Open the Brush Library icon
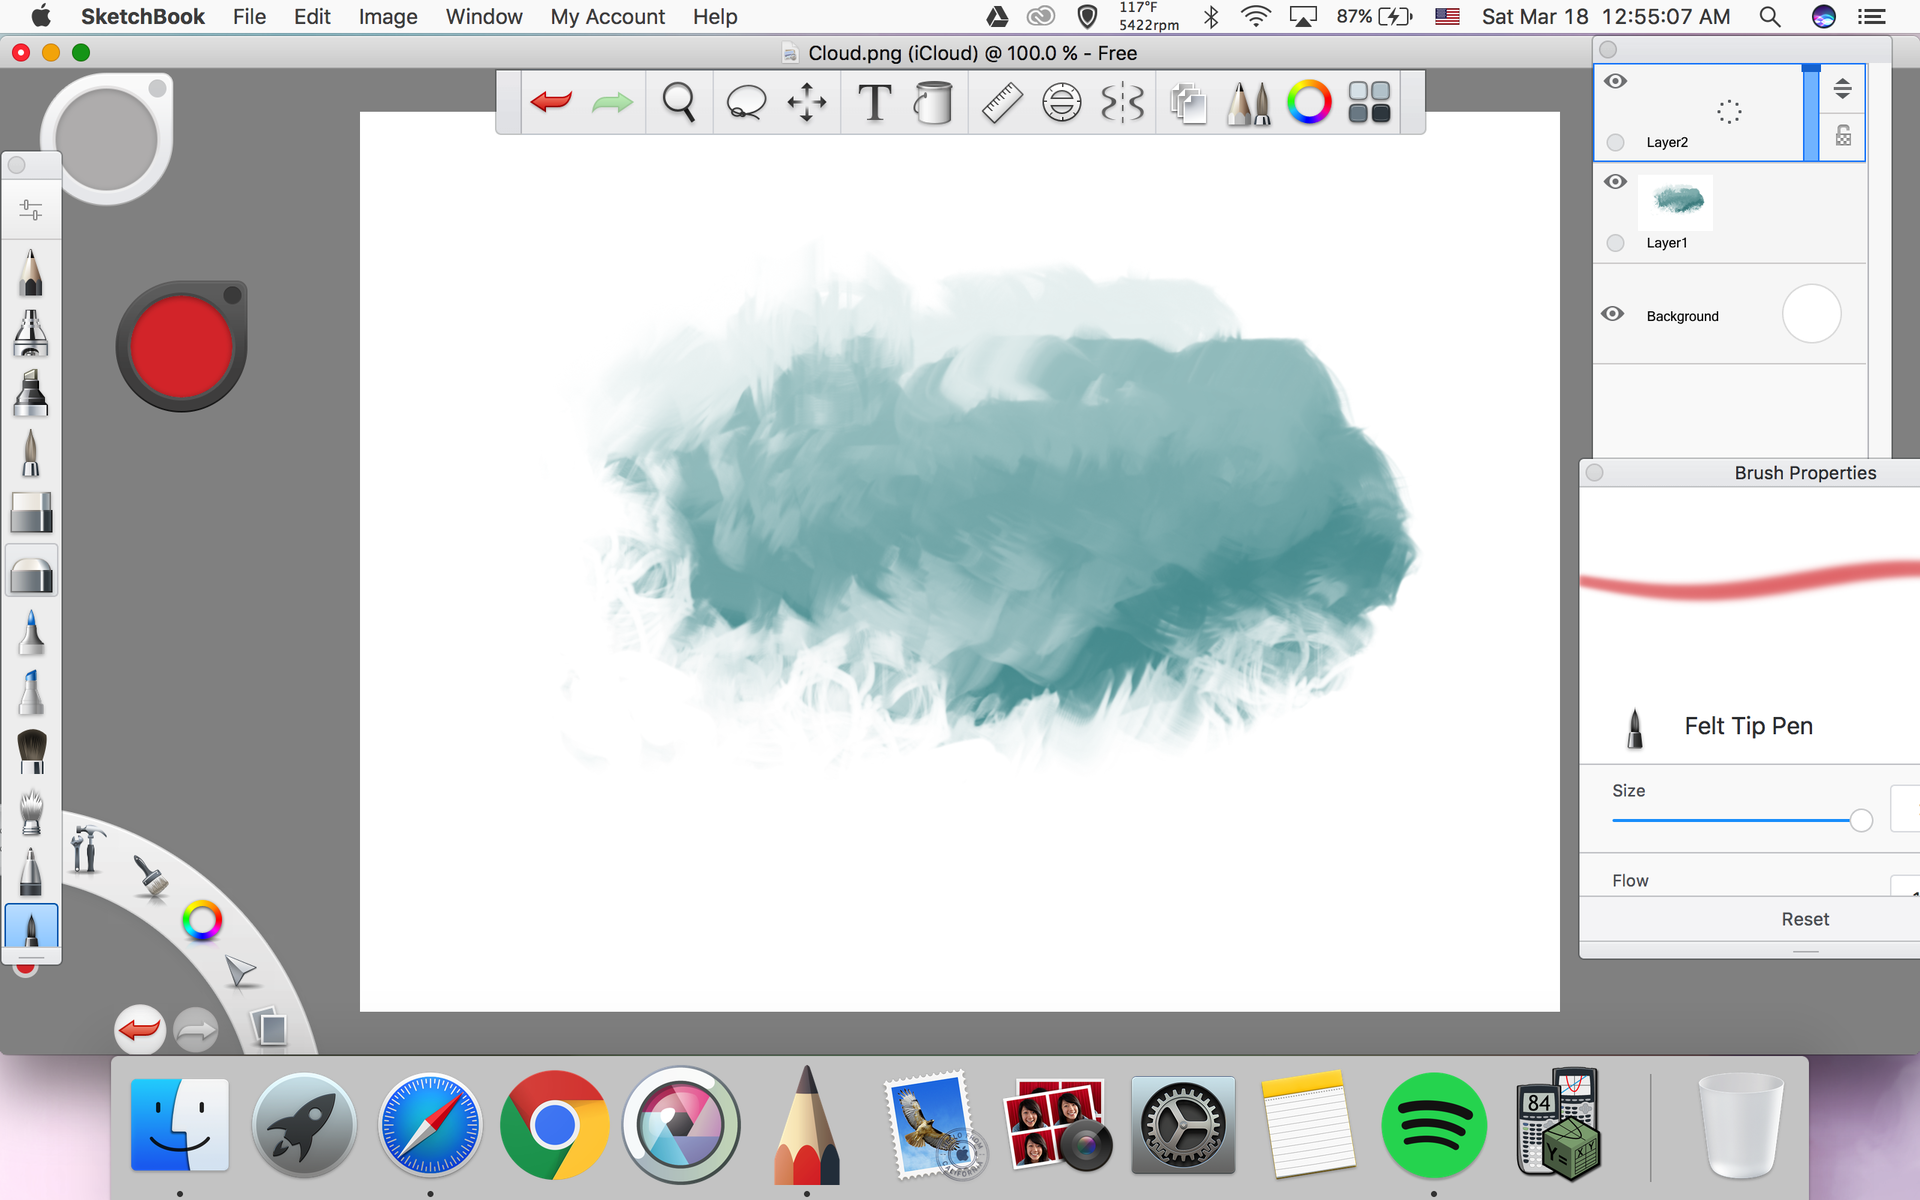 [x=1248, y=102]
